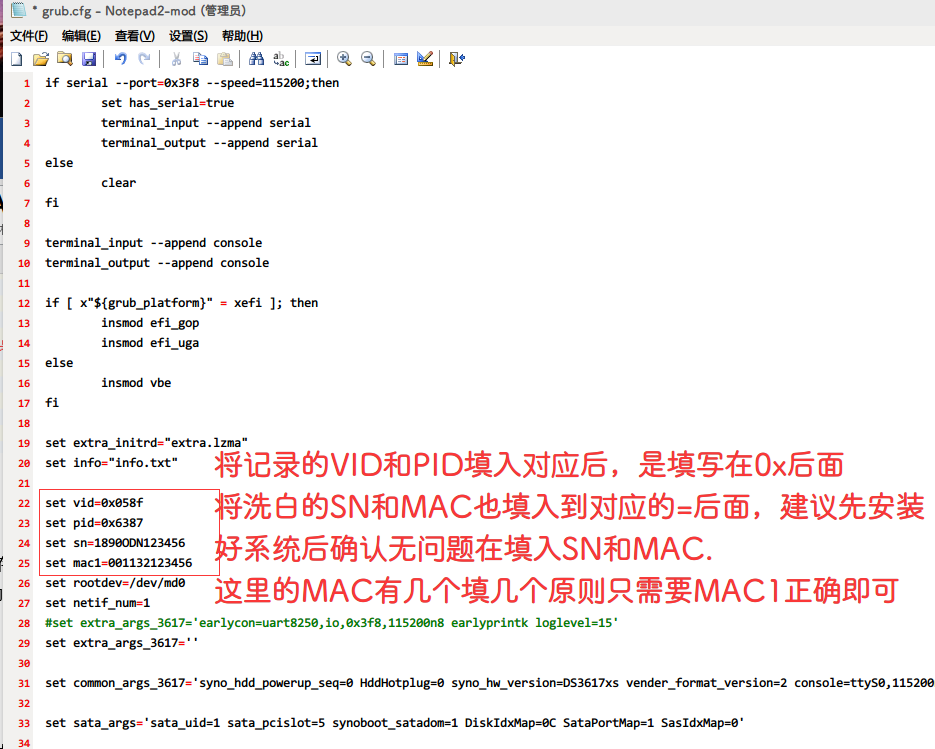935x749 pixels.
Task: Open Replace with the ab-ac icon
Action: pyautogui.click(x=281, y=59)
